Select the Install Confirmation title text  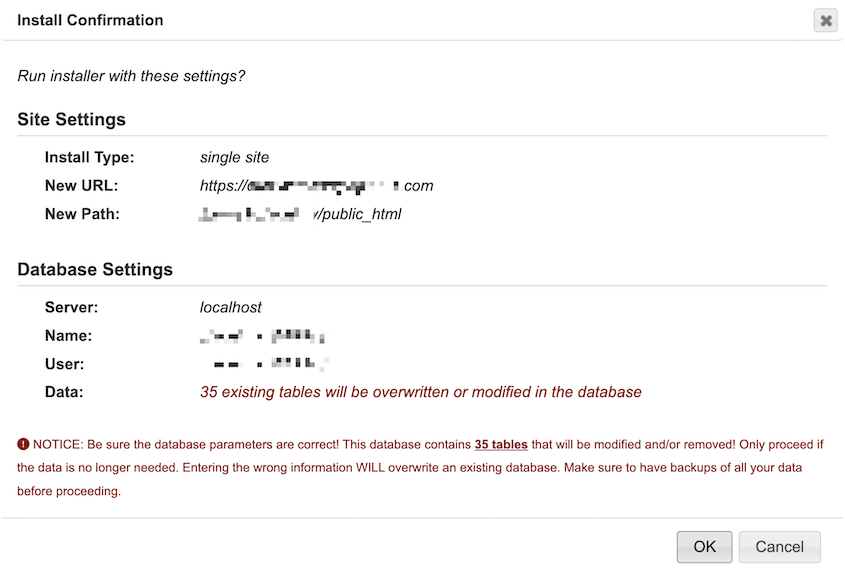90,20
